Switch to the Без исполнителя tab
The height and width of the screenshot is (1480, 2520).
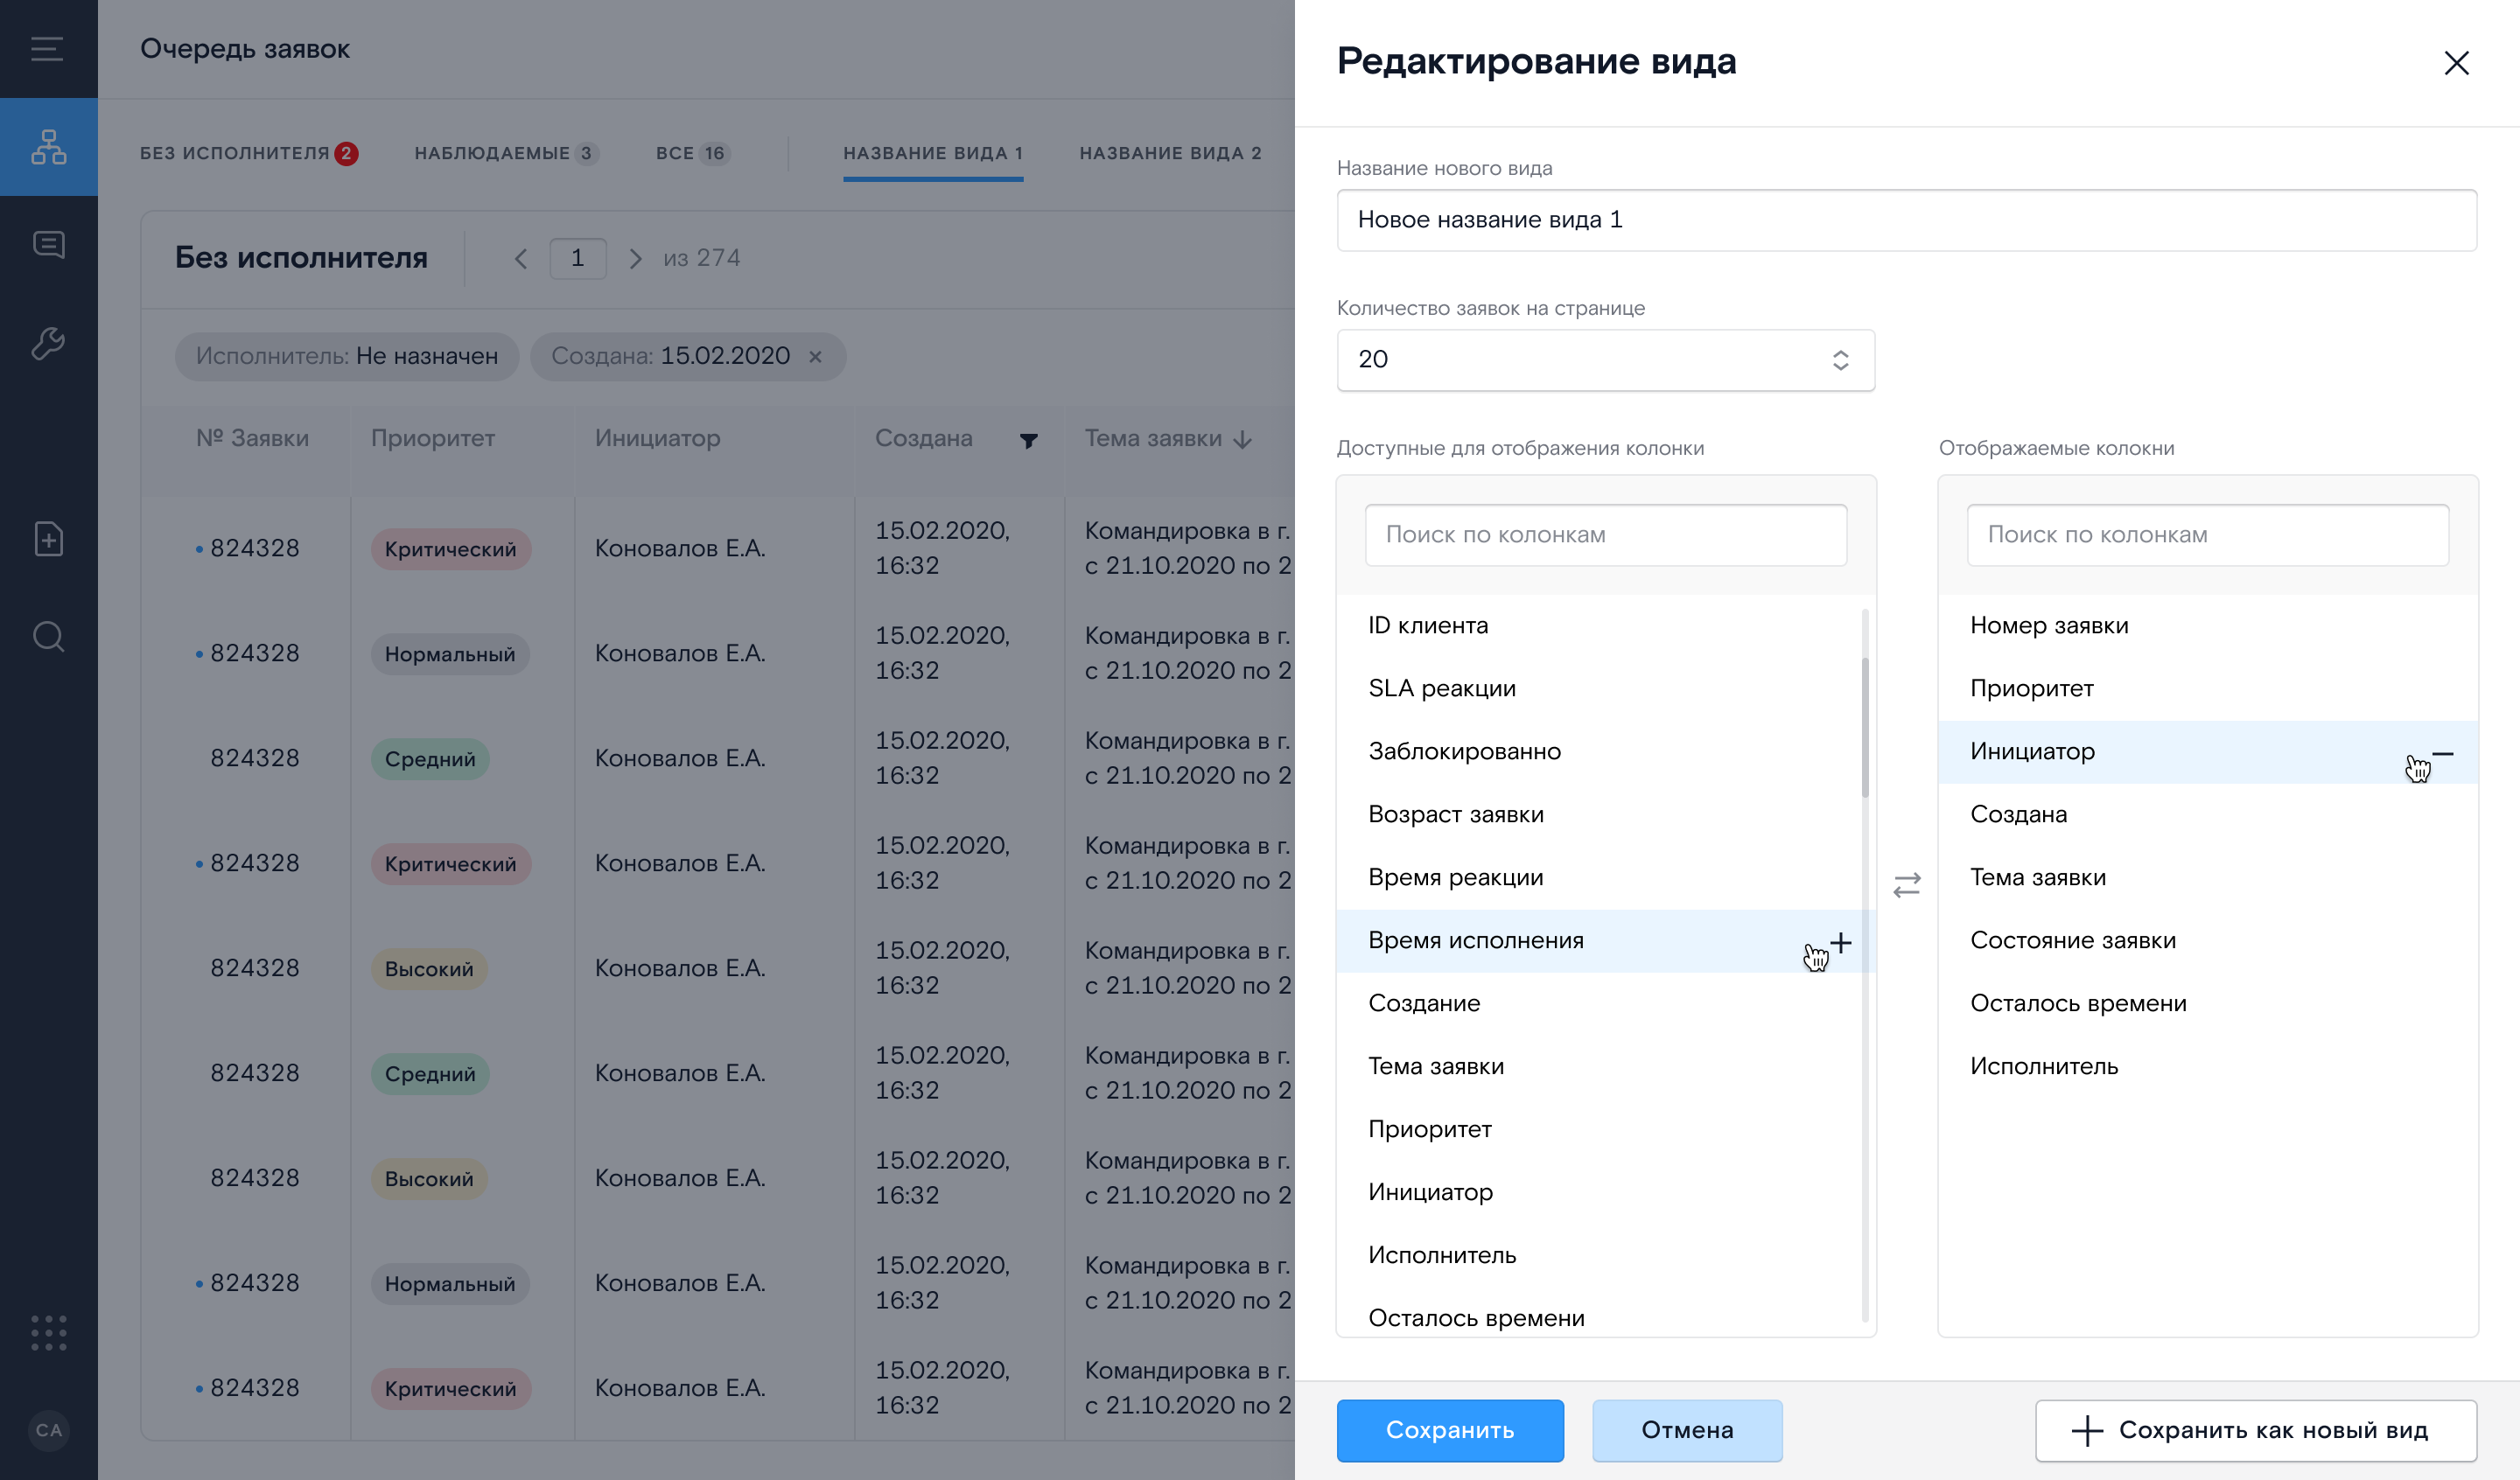[249, 153]
